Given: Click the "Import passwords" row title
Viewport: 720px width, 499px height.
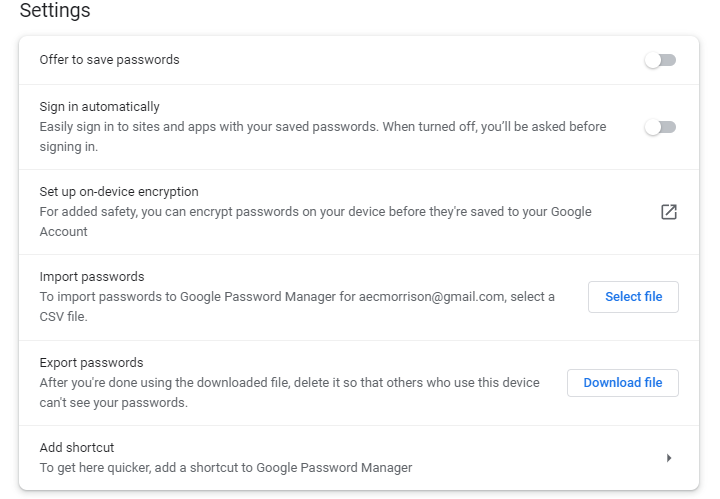Looking at the screenshot, I should [x=92, y=277].
